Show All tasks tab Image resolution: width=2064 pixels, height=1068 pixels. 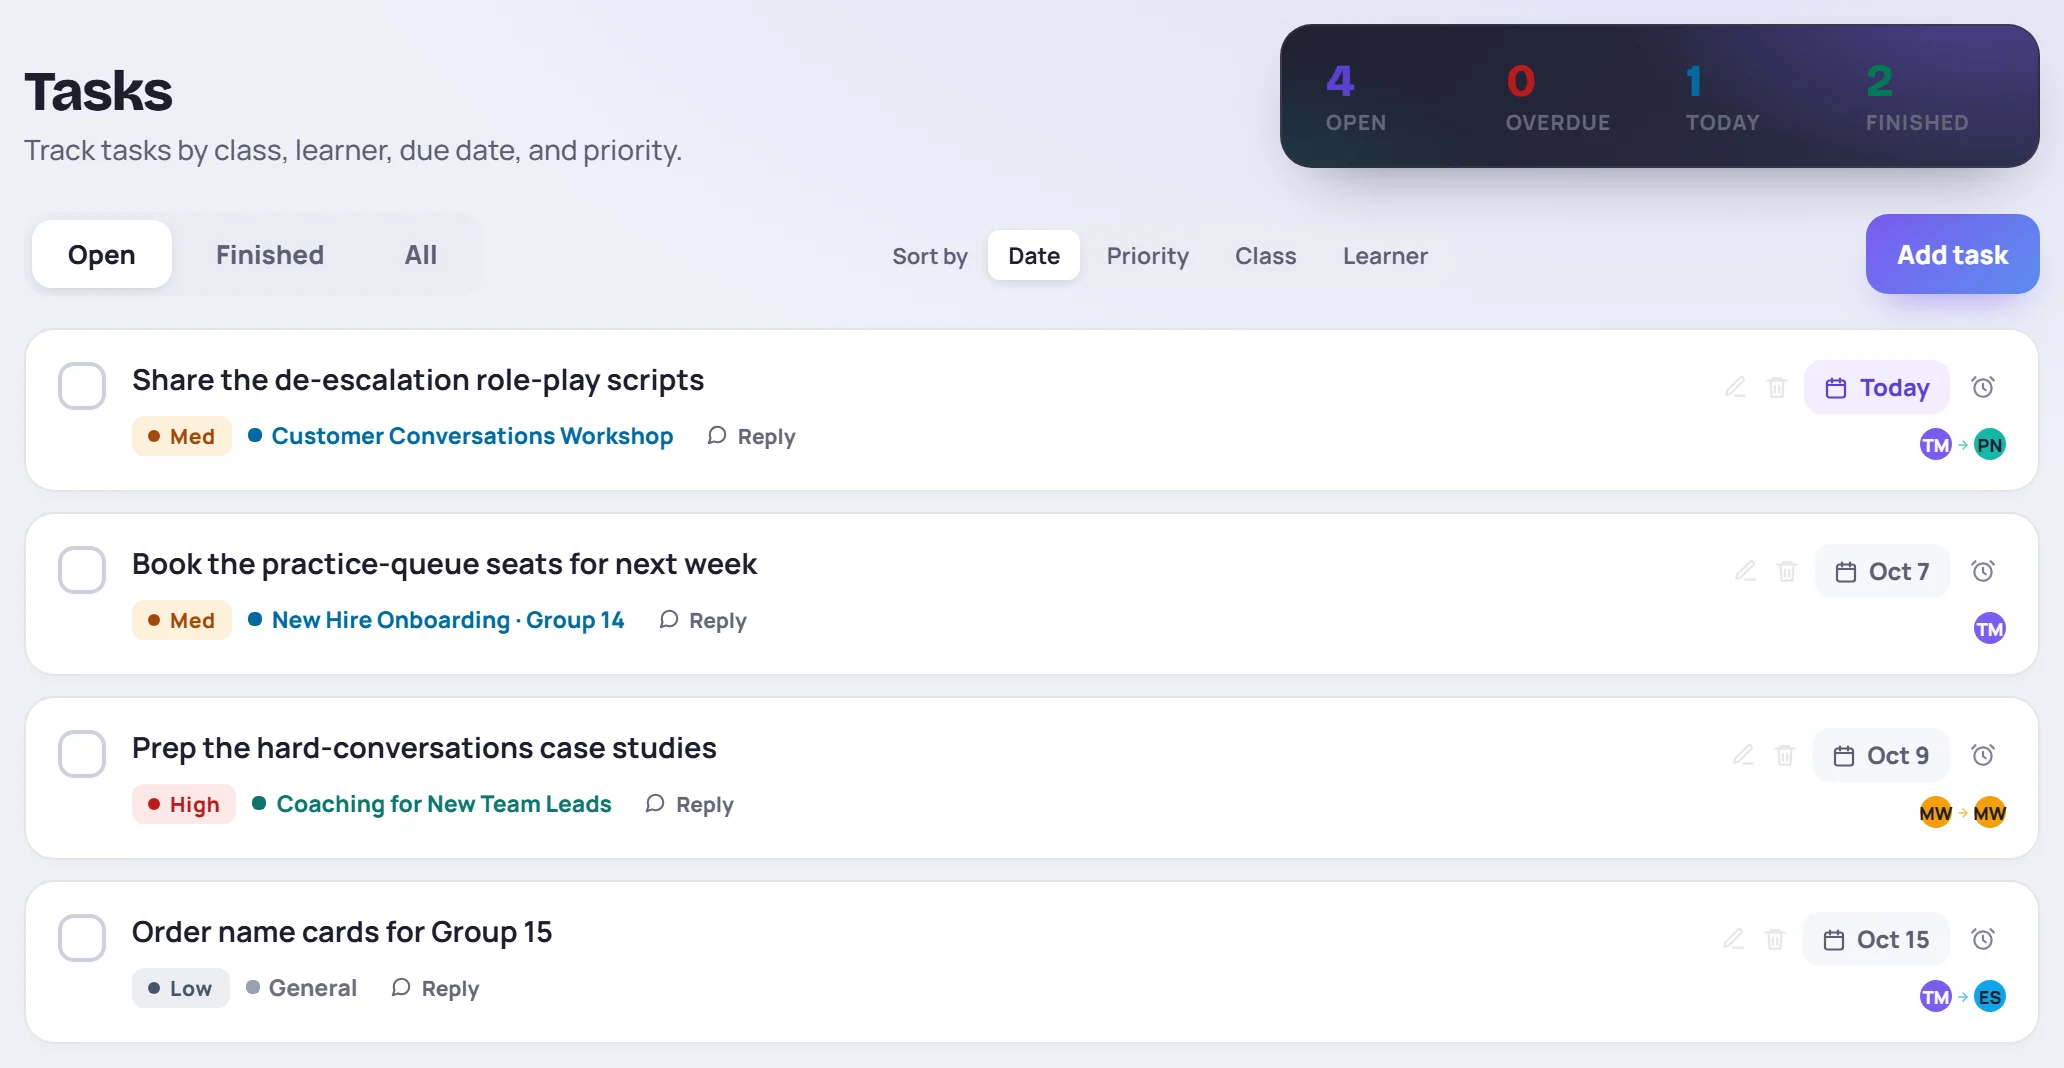click(421, 255)
